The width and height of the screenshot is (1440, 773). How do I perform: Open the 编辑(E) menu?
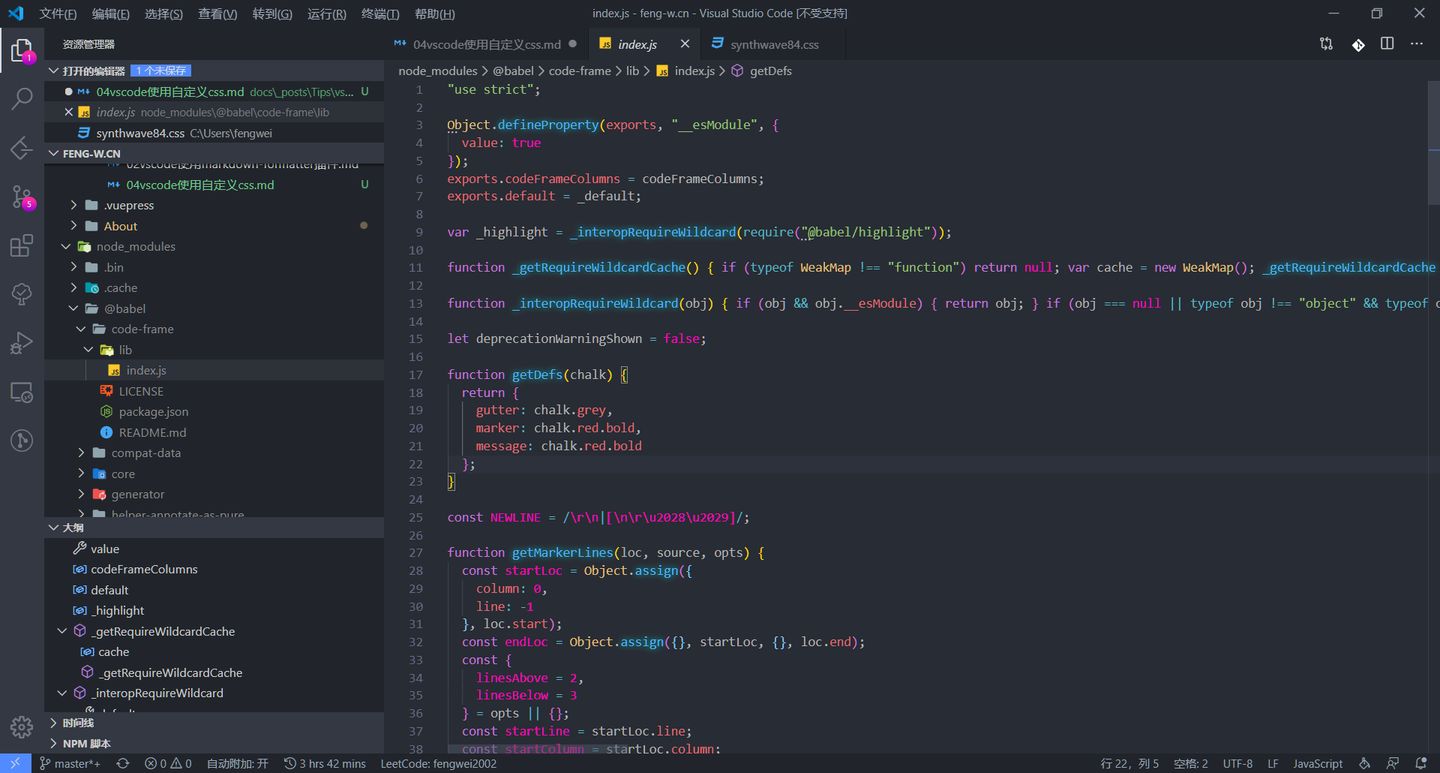(111, 14)
